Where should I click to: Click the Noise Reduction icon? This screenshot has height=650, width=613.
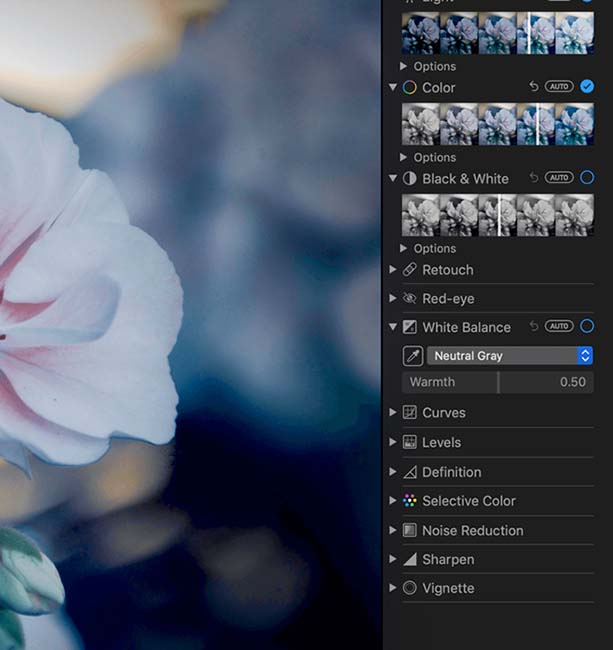(409, 530)
